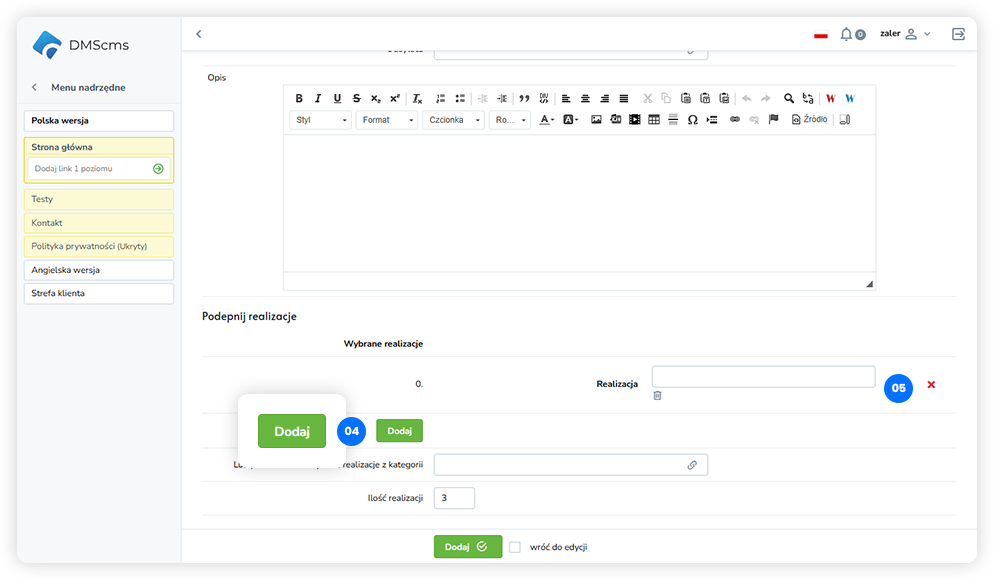Click the Ilość realizacji number field
This screenshot has height=580, width=994.
[x=454, y=498]
